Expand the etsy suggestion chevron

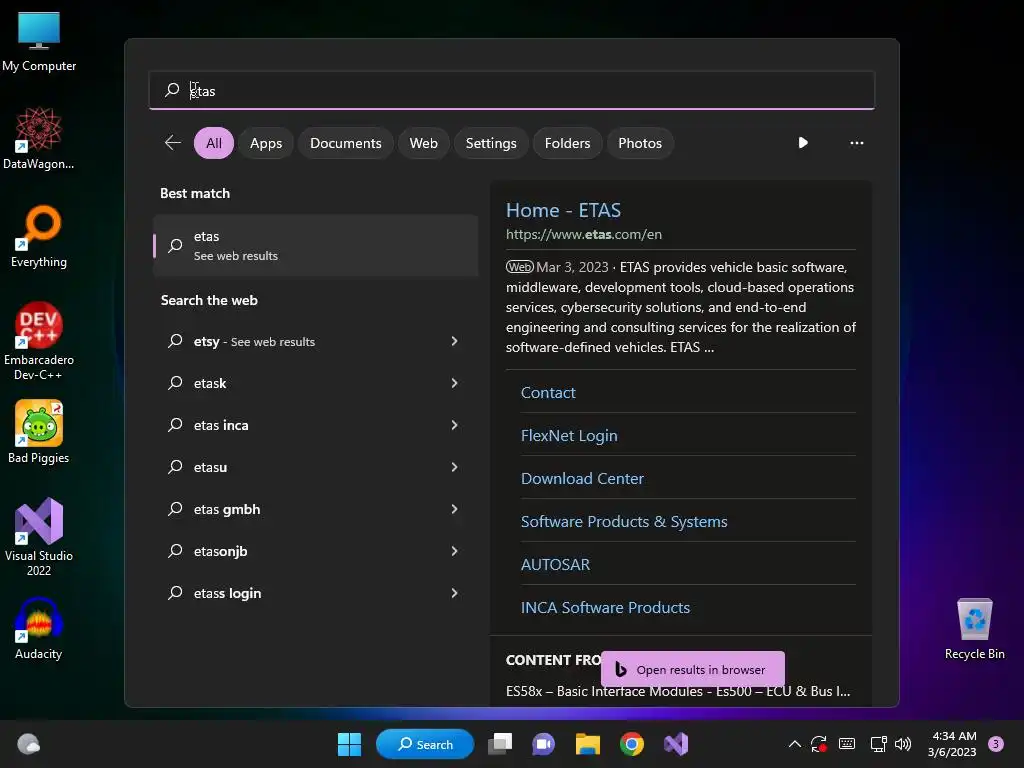pyautogui.click(x=454, y=341)
